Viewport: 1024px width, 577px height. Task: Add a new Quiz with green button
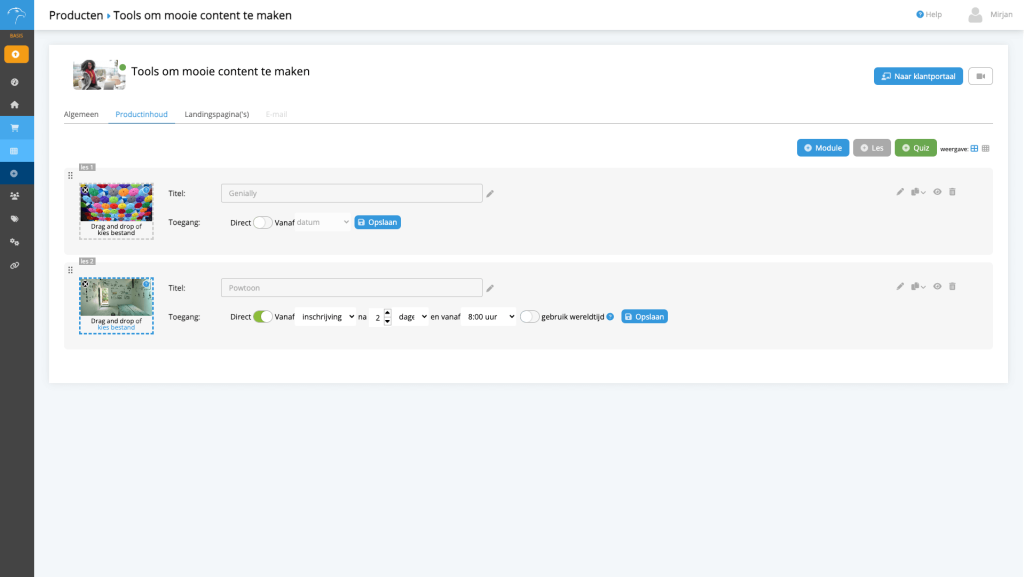click(x=915, y=148)
